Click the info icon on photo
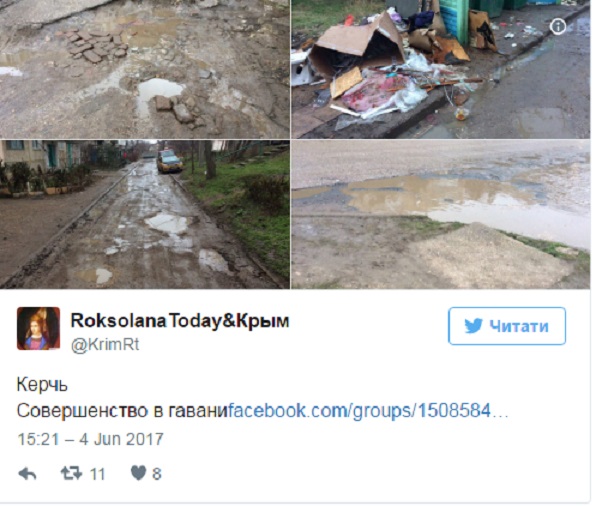The image size is (596, 506). (558, 27)
